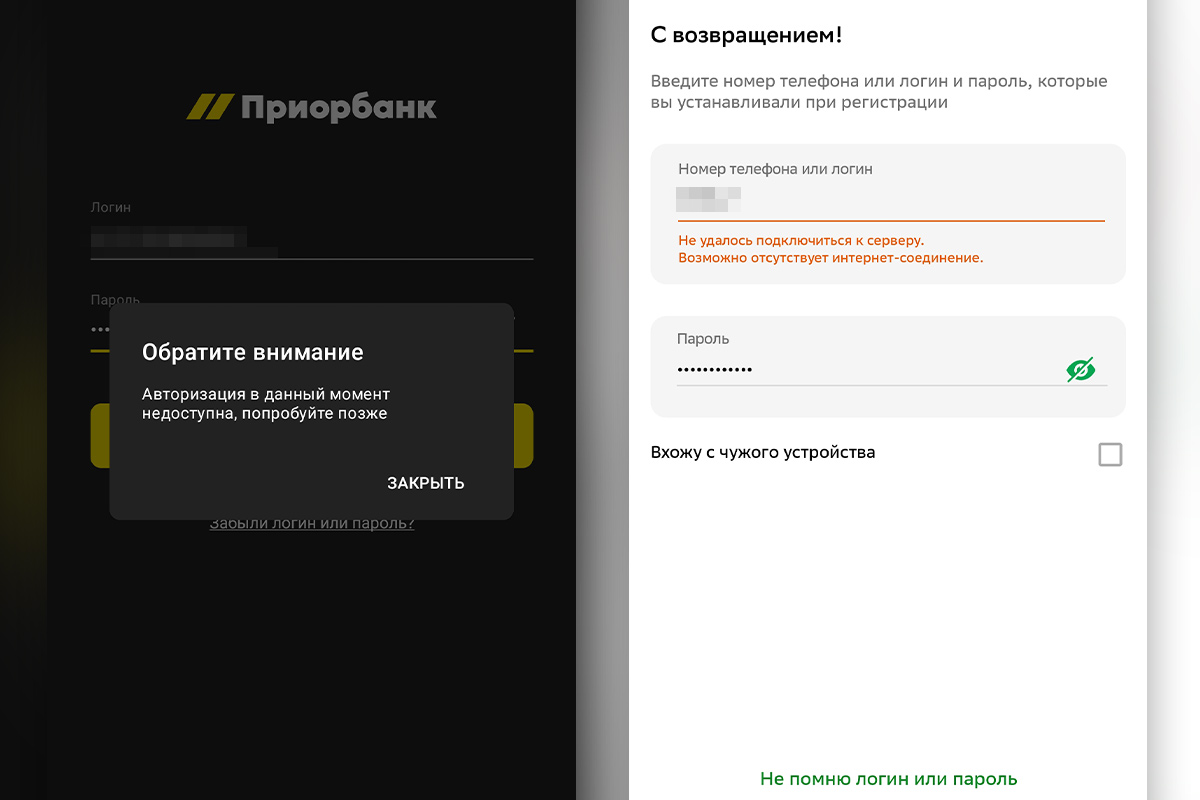Open the "Не помню логин или пароль" link

[x=889, y=778]
